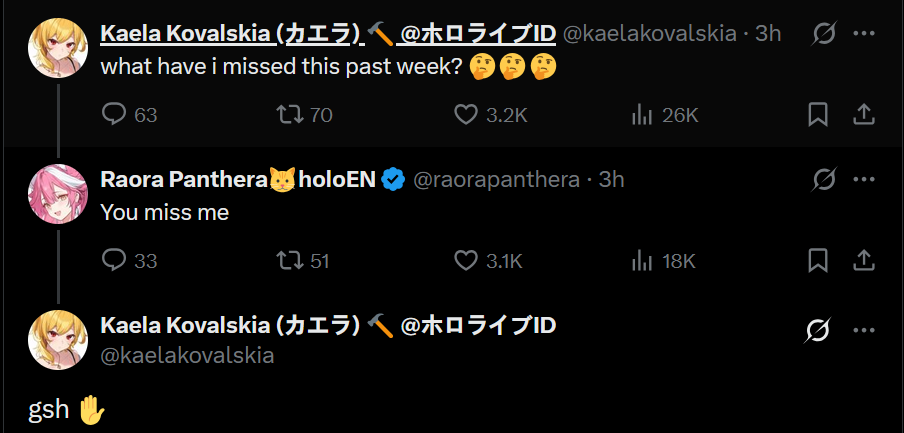This screenshot has height=433, width=904.
Task: View analytics of tweet with 26K views
Action: [x=641, y=115]
